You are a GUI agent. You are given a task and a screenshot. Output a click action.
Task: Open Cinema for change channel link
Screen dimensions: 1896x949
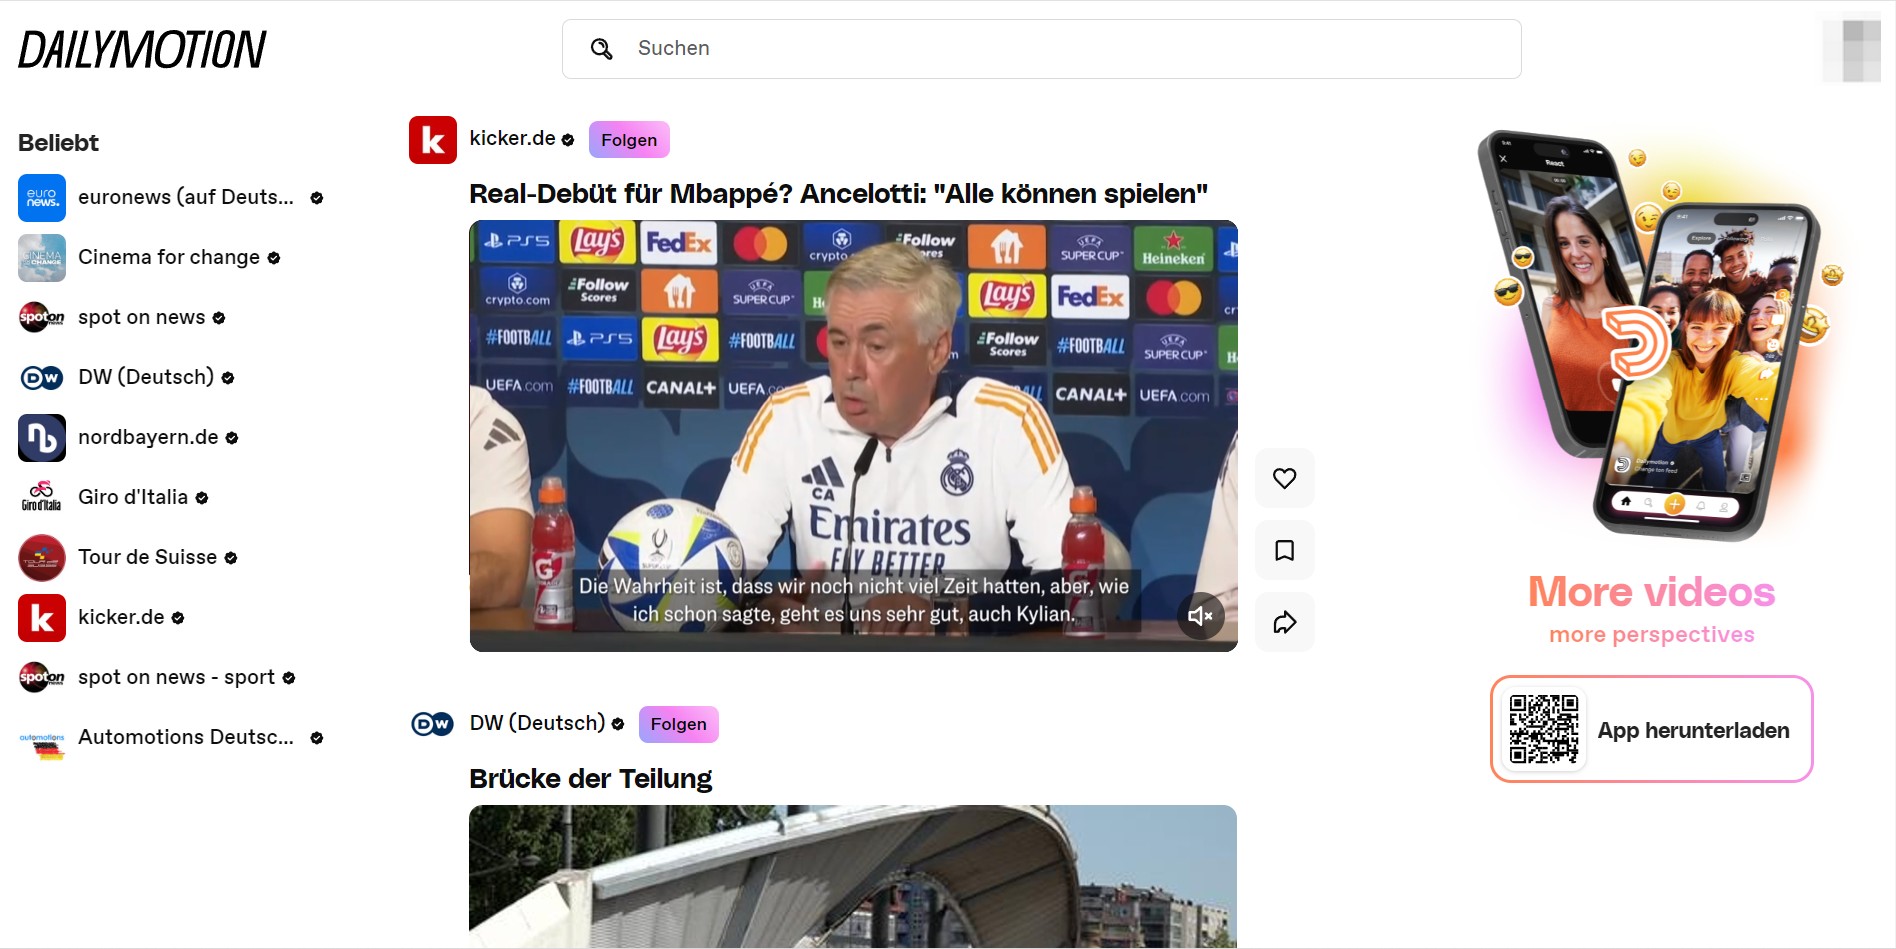pyautogui.click(x=169, y=257)
